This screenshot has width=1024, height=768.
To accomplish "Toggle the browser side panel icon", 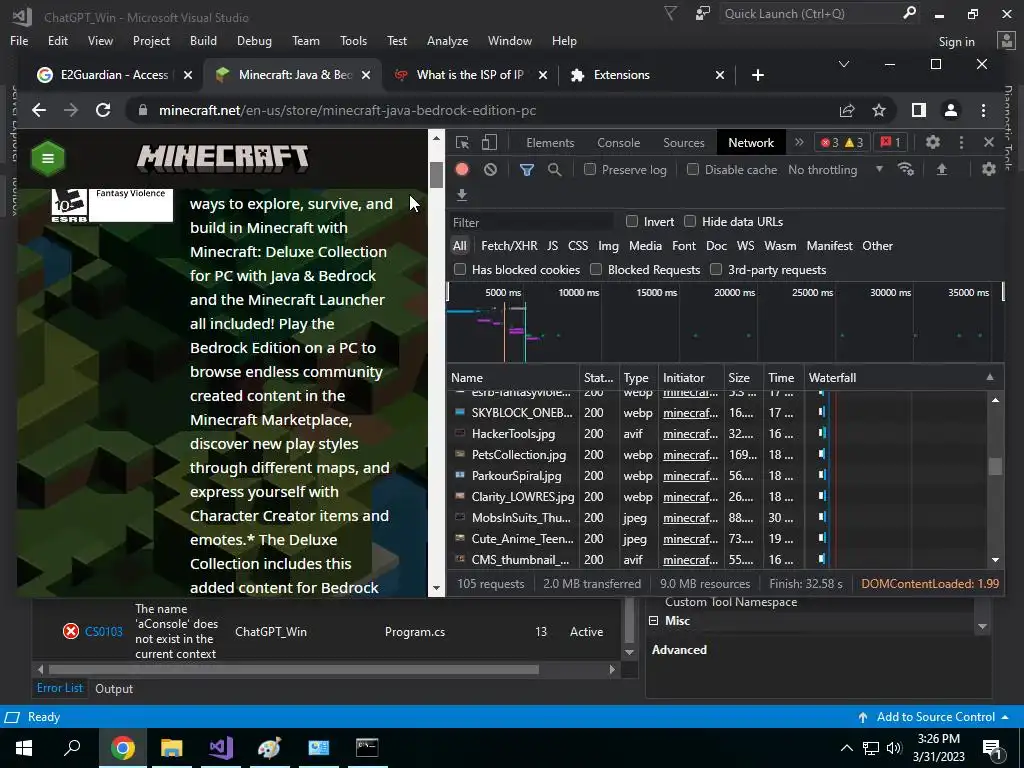I will pyautogui.click(x=919, y=110).
